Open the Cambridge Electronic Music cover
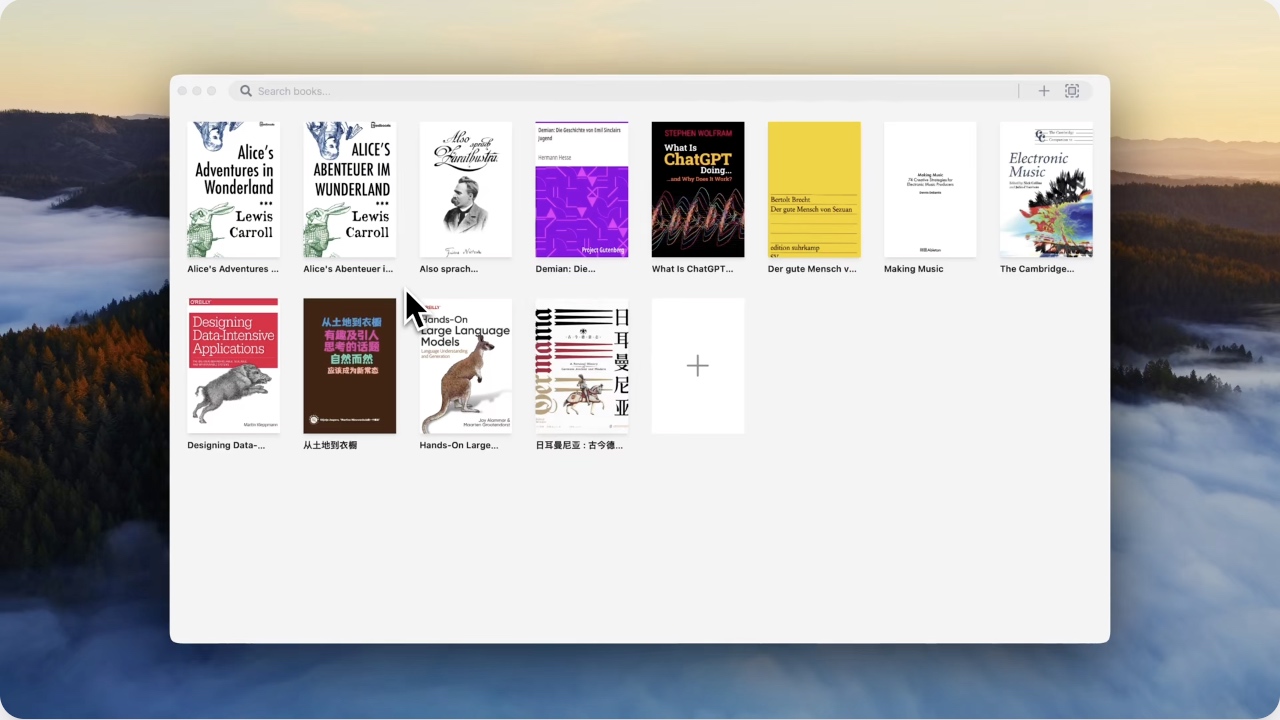 [x=1046, y=190]
